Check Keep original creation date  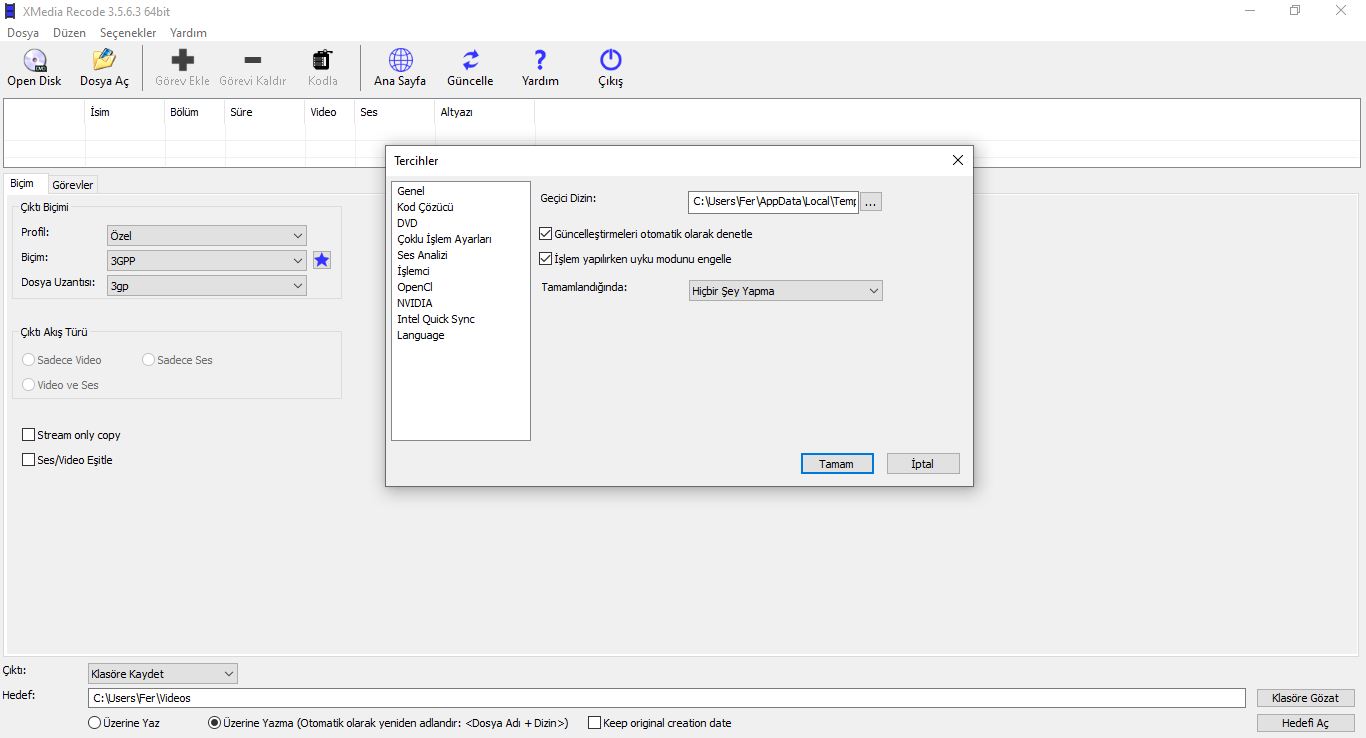(594, 722)
